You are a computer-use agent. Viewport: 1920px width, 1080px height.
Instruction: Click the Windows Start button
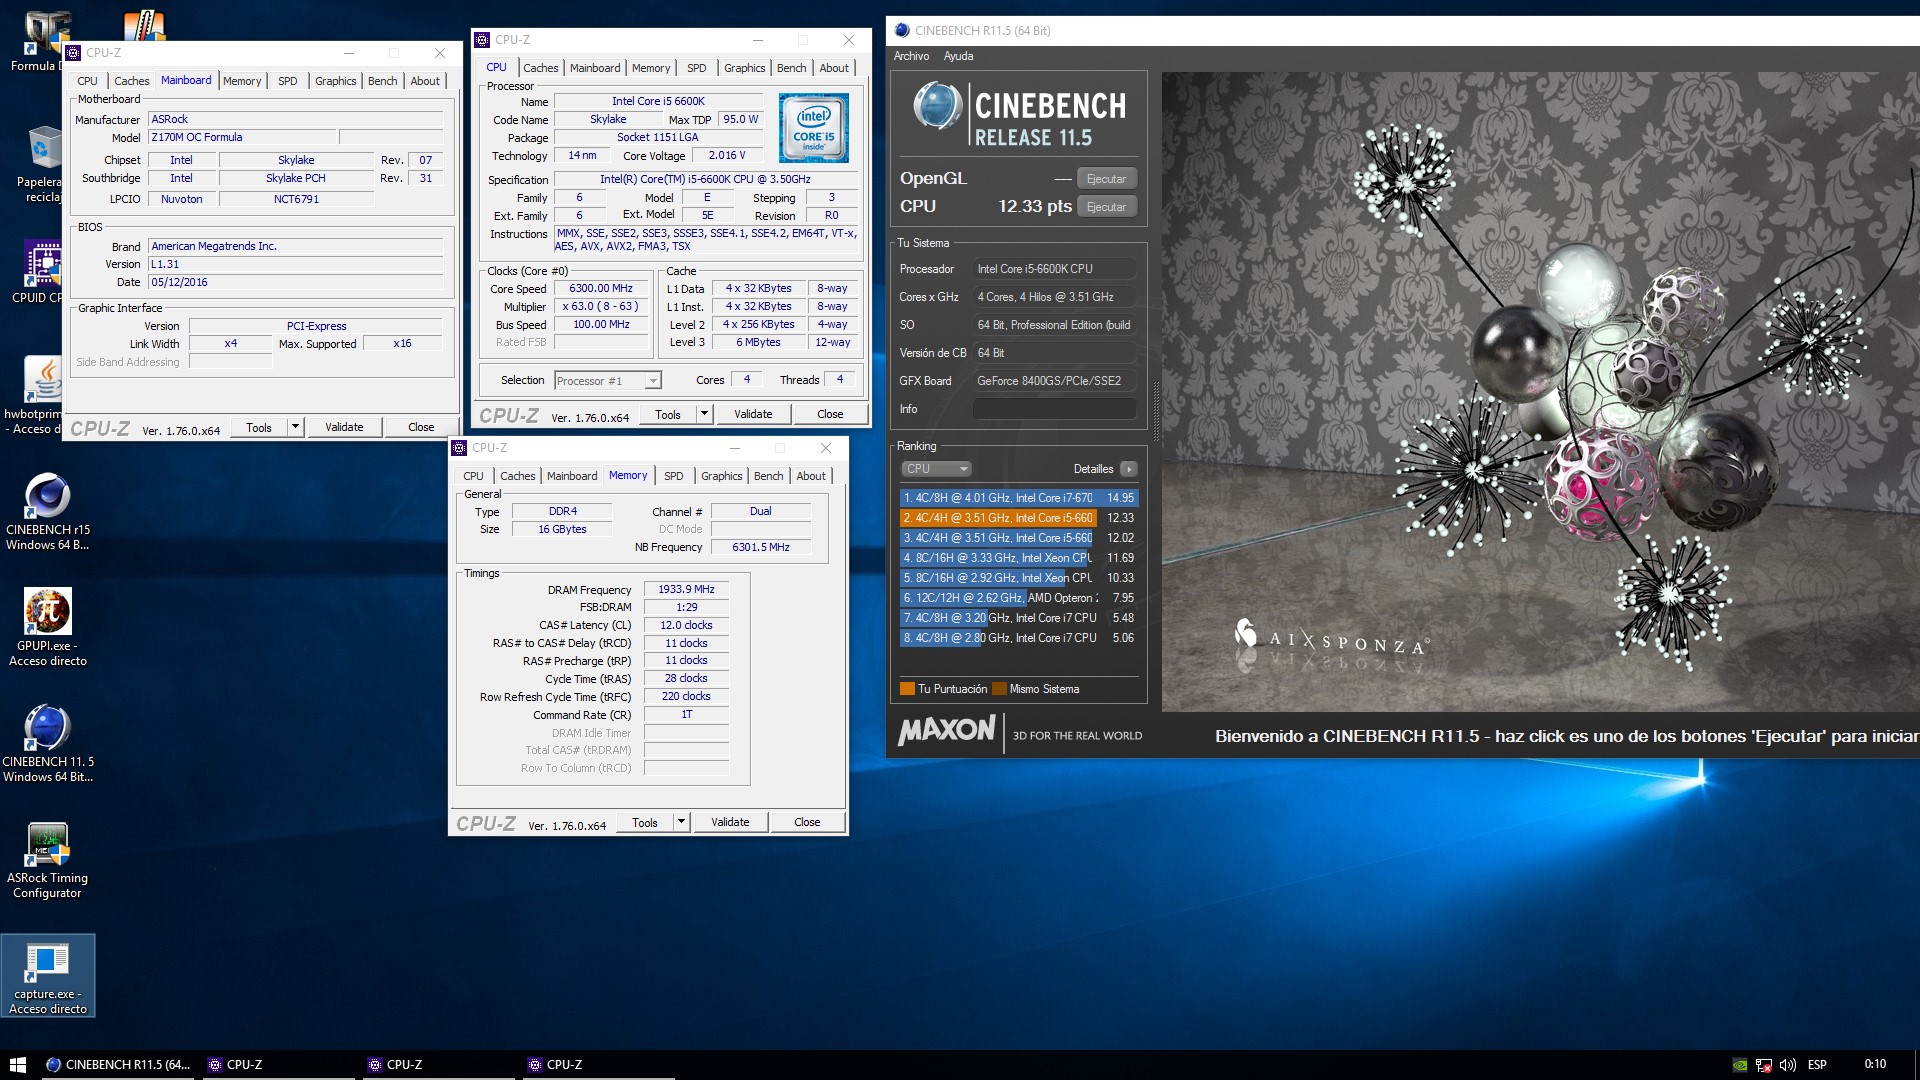click(x=17, y=1065)
